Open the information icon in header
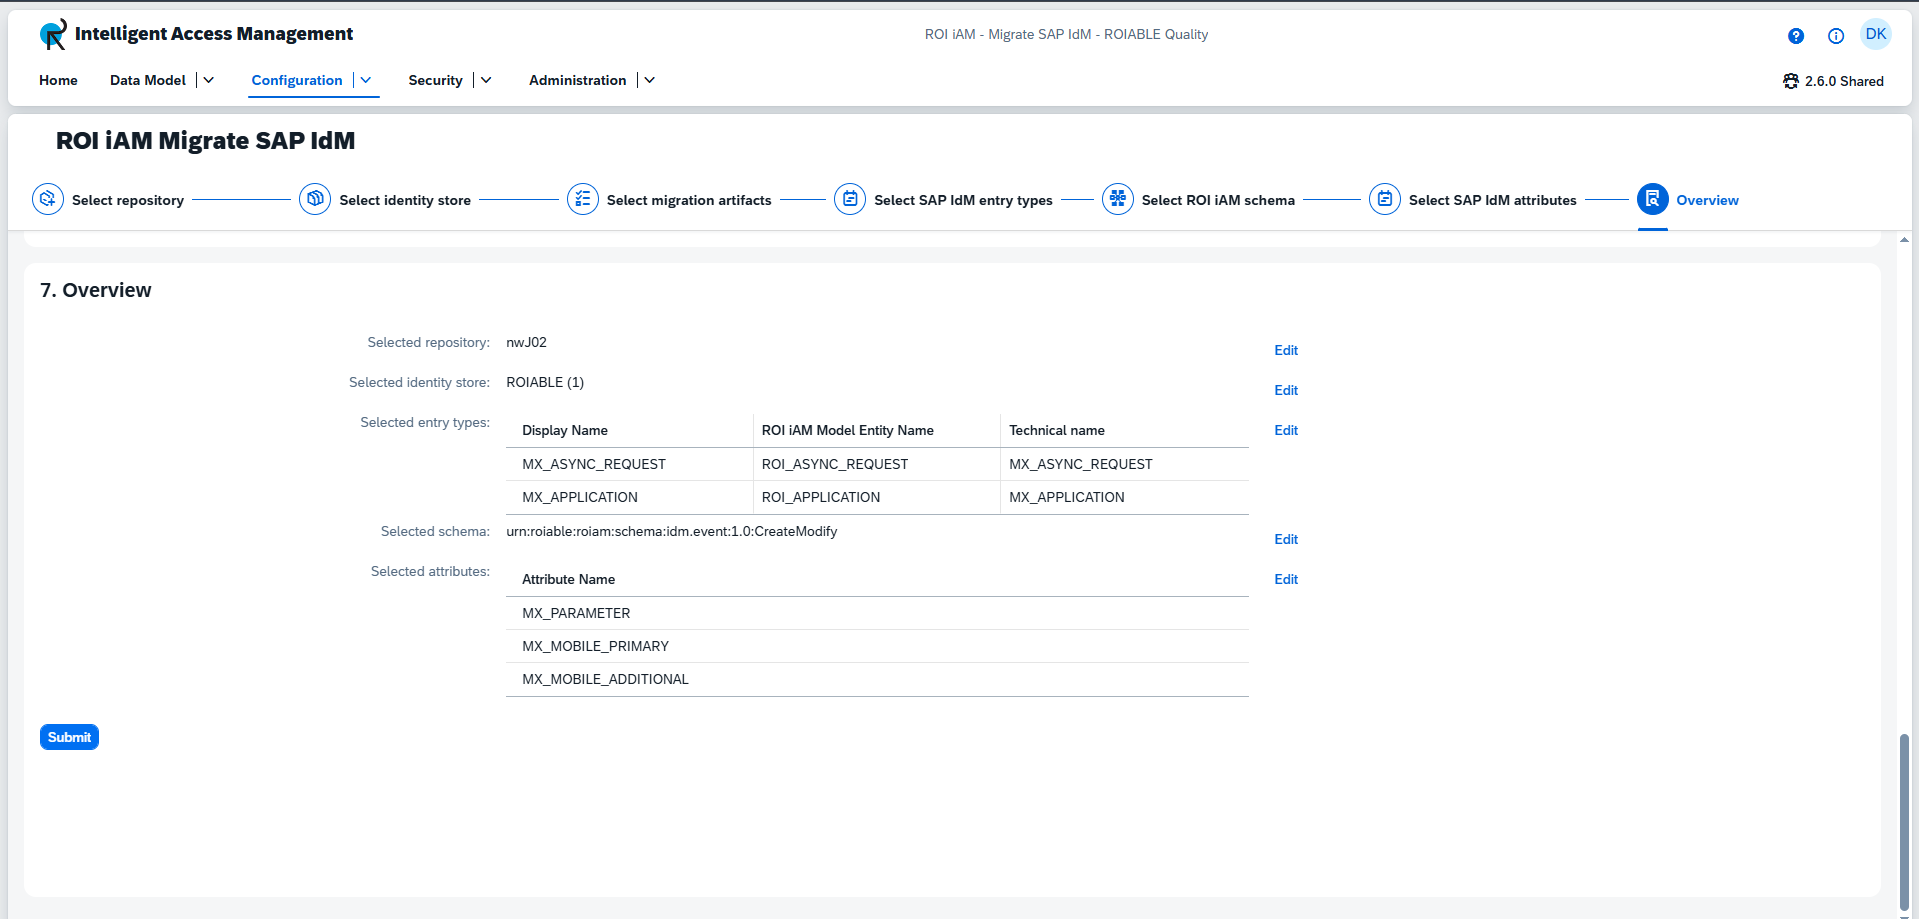This screenshot has height=919, width=1919. pos(1836,36)
